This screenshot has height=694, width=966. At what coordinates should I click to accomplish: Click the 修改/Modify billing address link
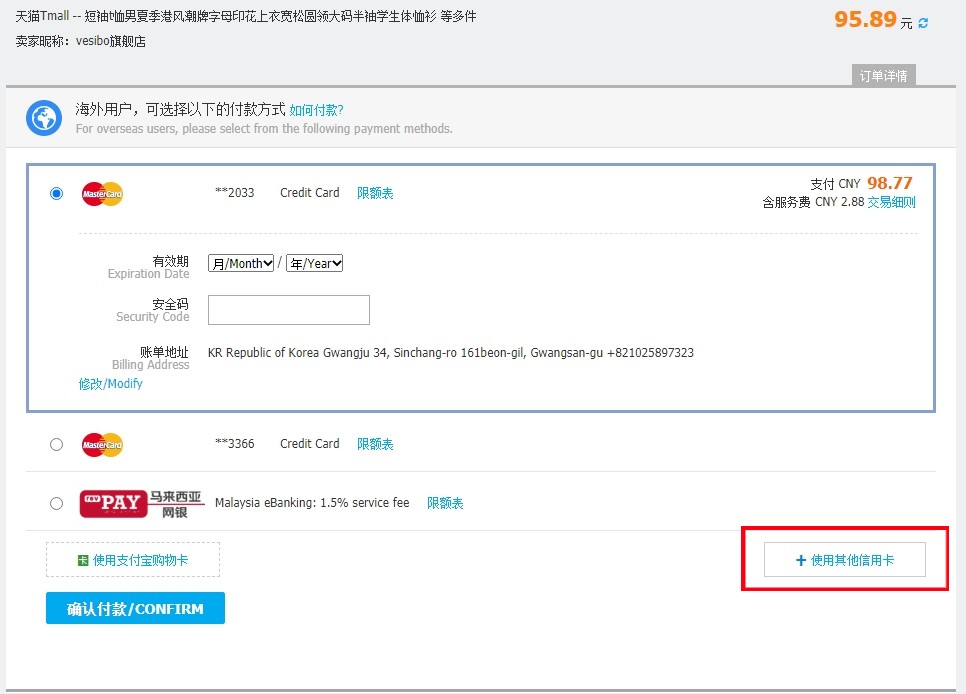tap(110, 383)
